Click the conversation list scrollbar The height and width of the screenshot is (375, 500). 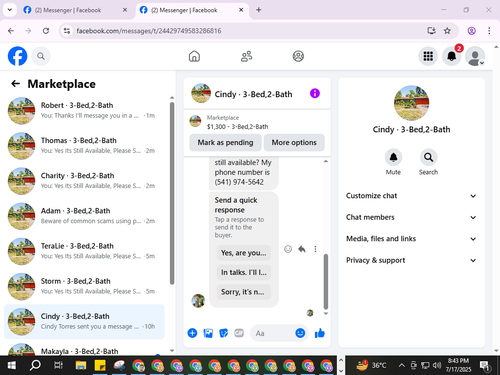(x=172, y=193)
